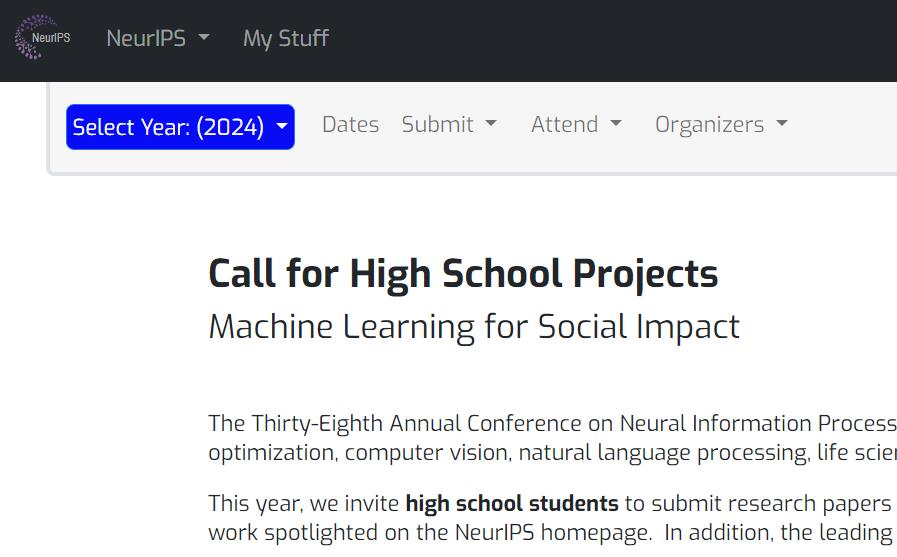897x557 pixels.
Task: Click the arrow next to Attend
Action: (616, 125)
